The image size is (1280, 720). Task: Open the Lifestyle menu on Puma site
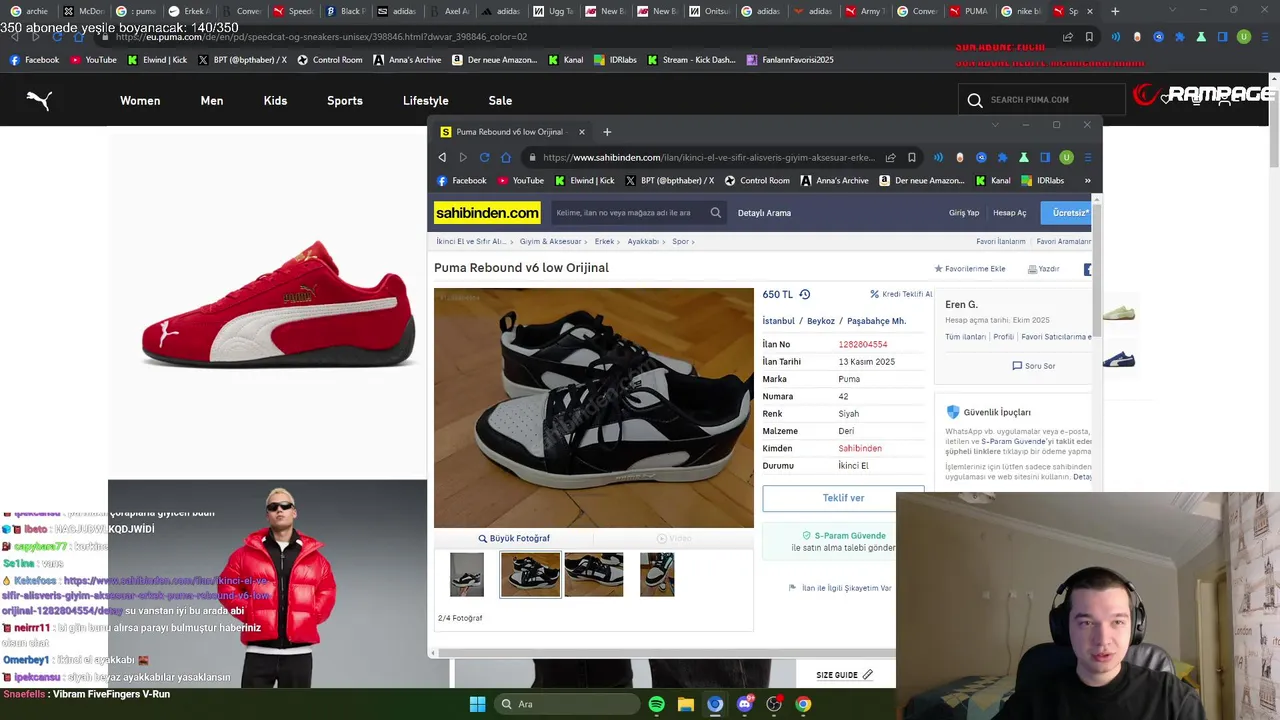click(x=425, y=100)
